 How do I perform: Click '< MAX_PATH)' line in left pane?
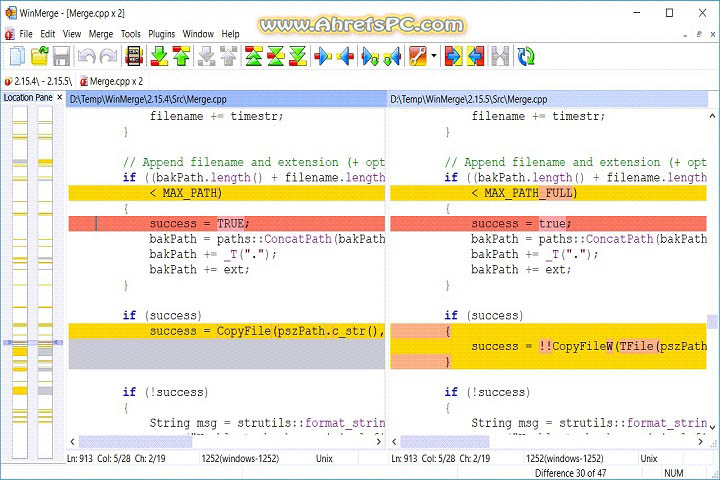click(227, 193)
